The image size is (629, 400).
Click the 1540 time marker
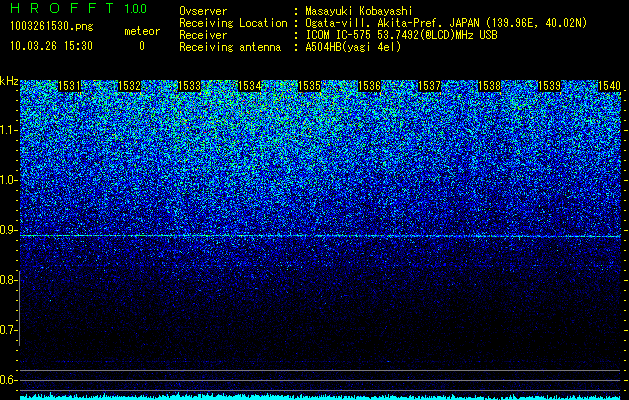(609, 86)
